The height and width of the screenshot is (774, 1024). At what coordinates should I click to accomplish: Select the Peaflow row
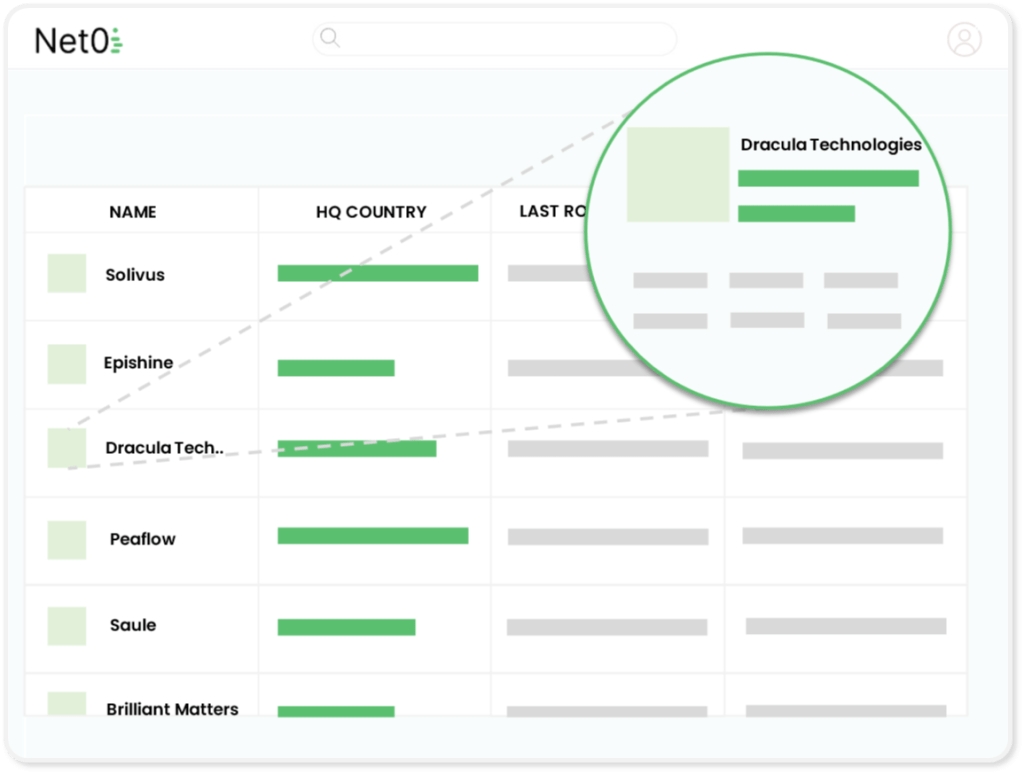(140, 538)
